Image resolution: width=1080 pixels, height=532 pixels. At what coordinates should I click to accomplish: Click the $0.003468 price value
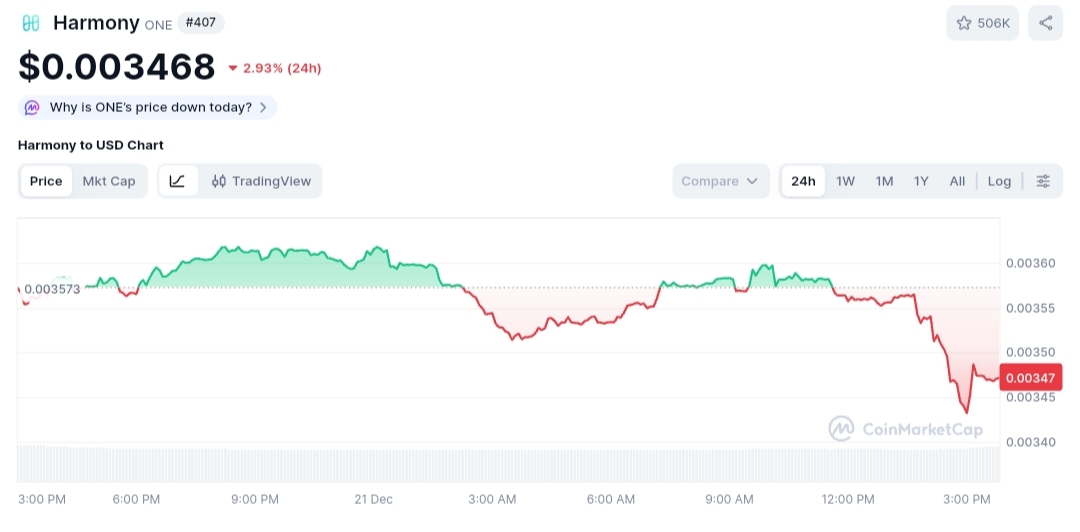click(116, 67)
